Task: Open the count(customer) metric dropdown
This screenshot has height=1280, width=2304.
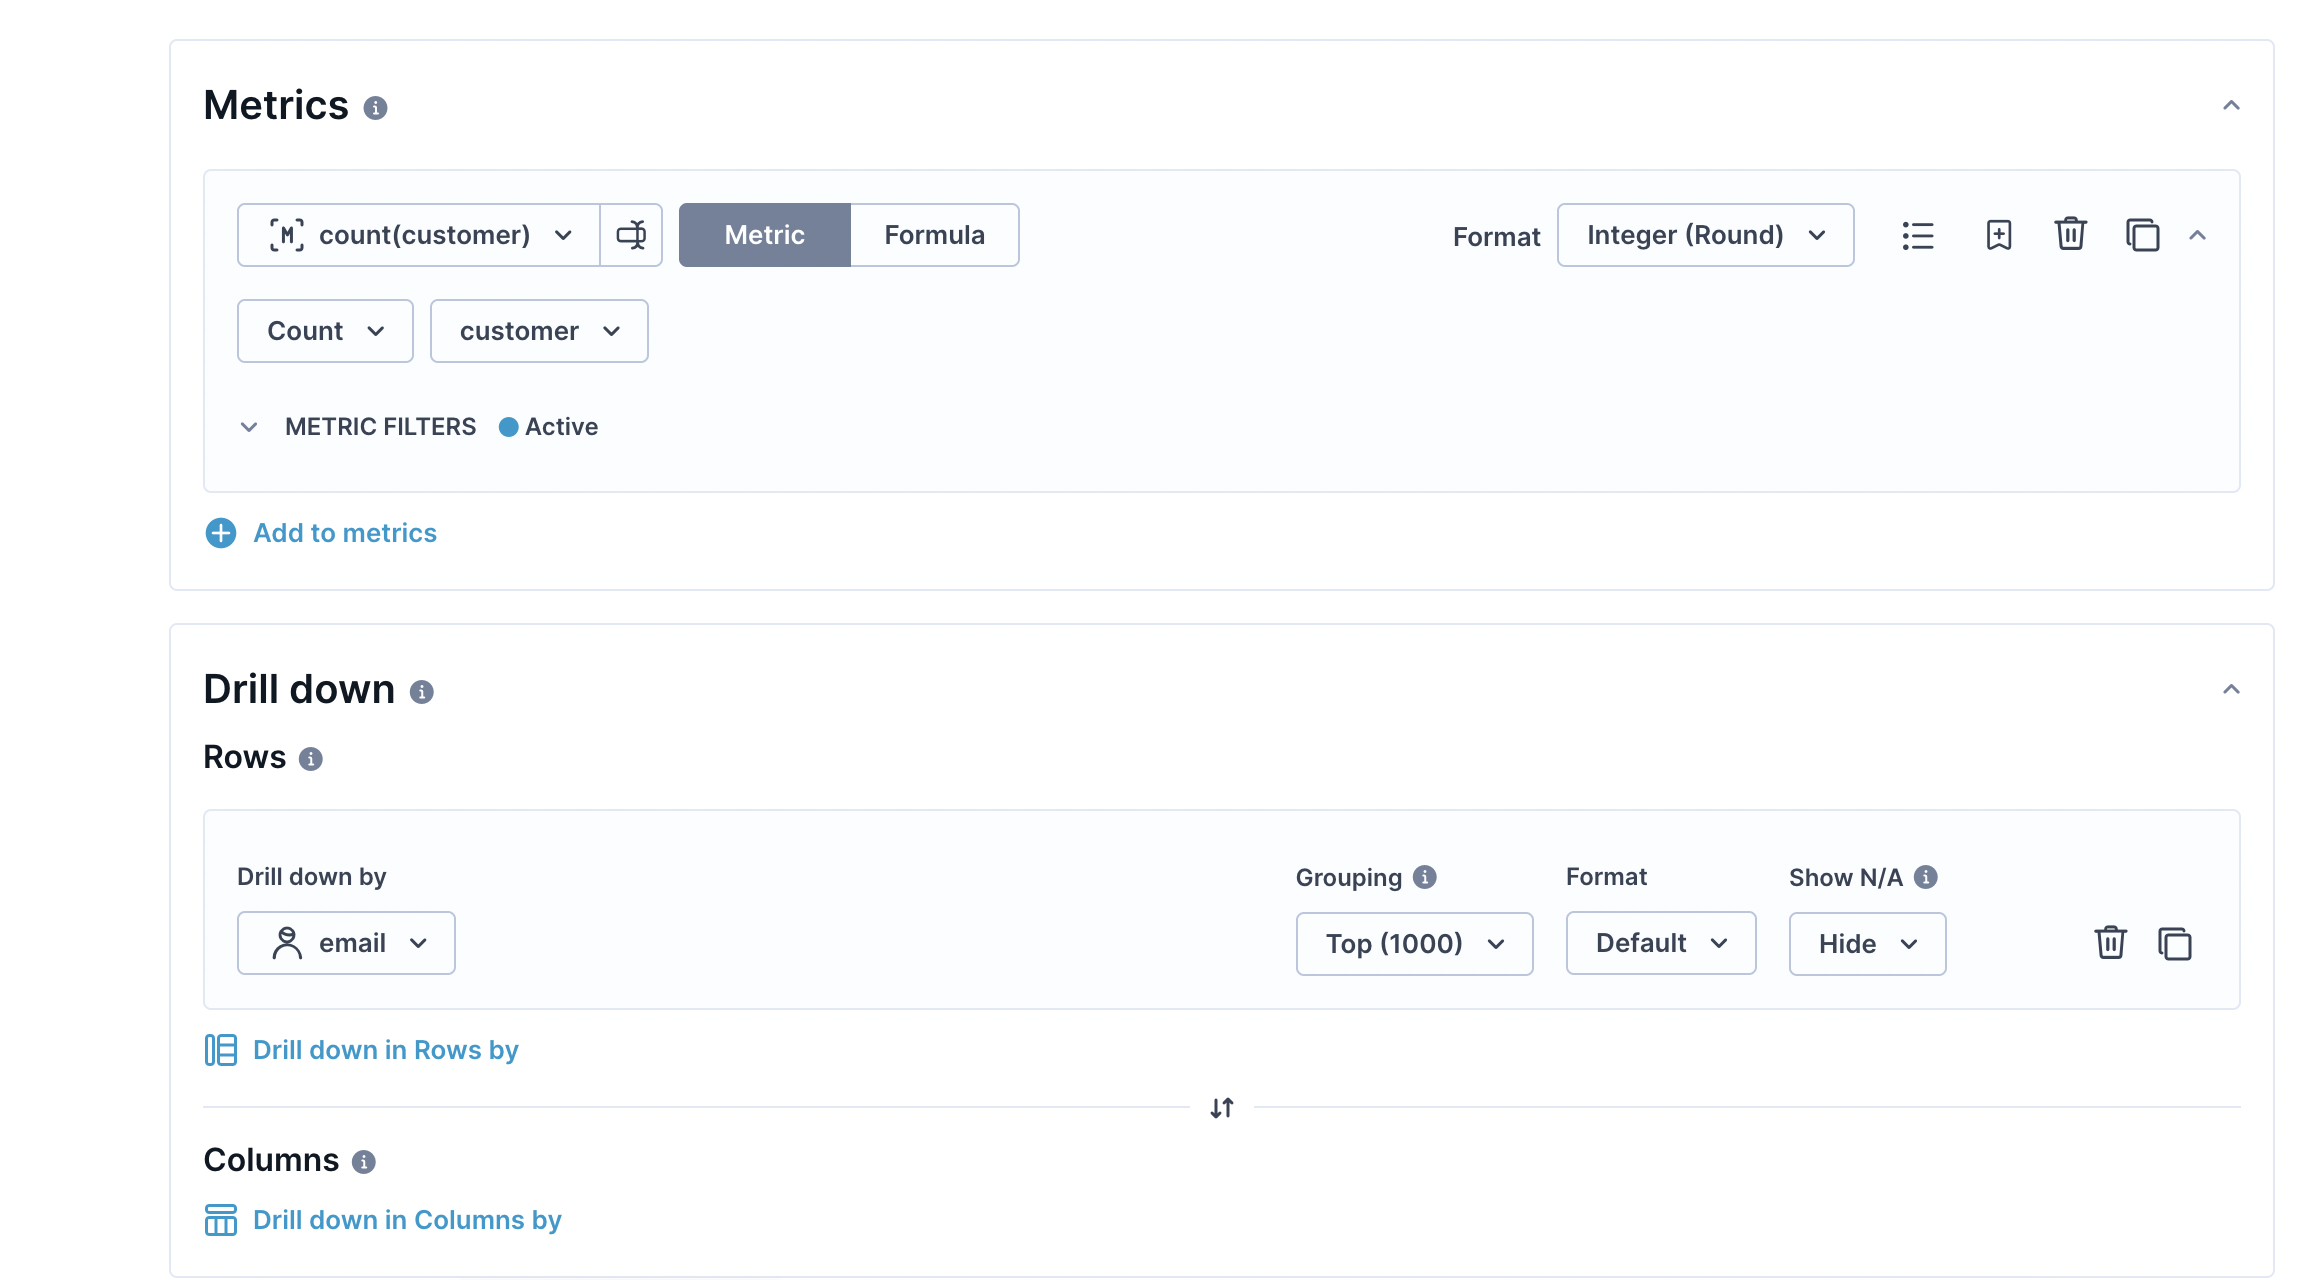Action: 419,235
